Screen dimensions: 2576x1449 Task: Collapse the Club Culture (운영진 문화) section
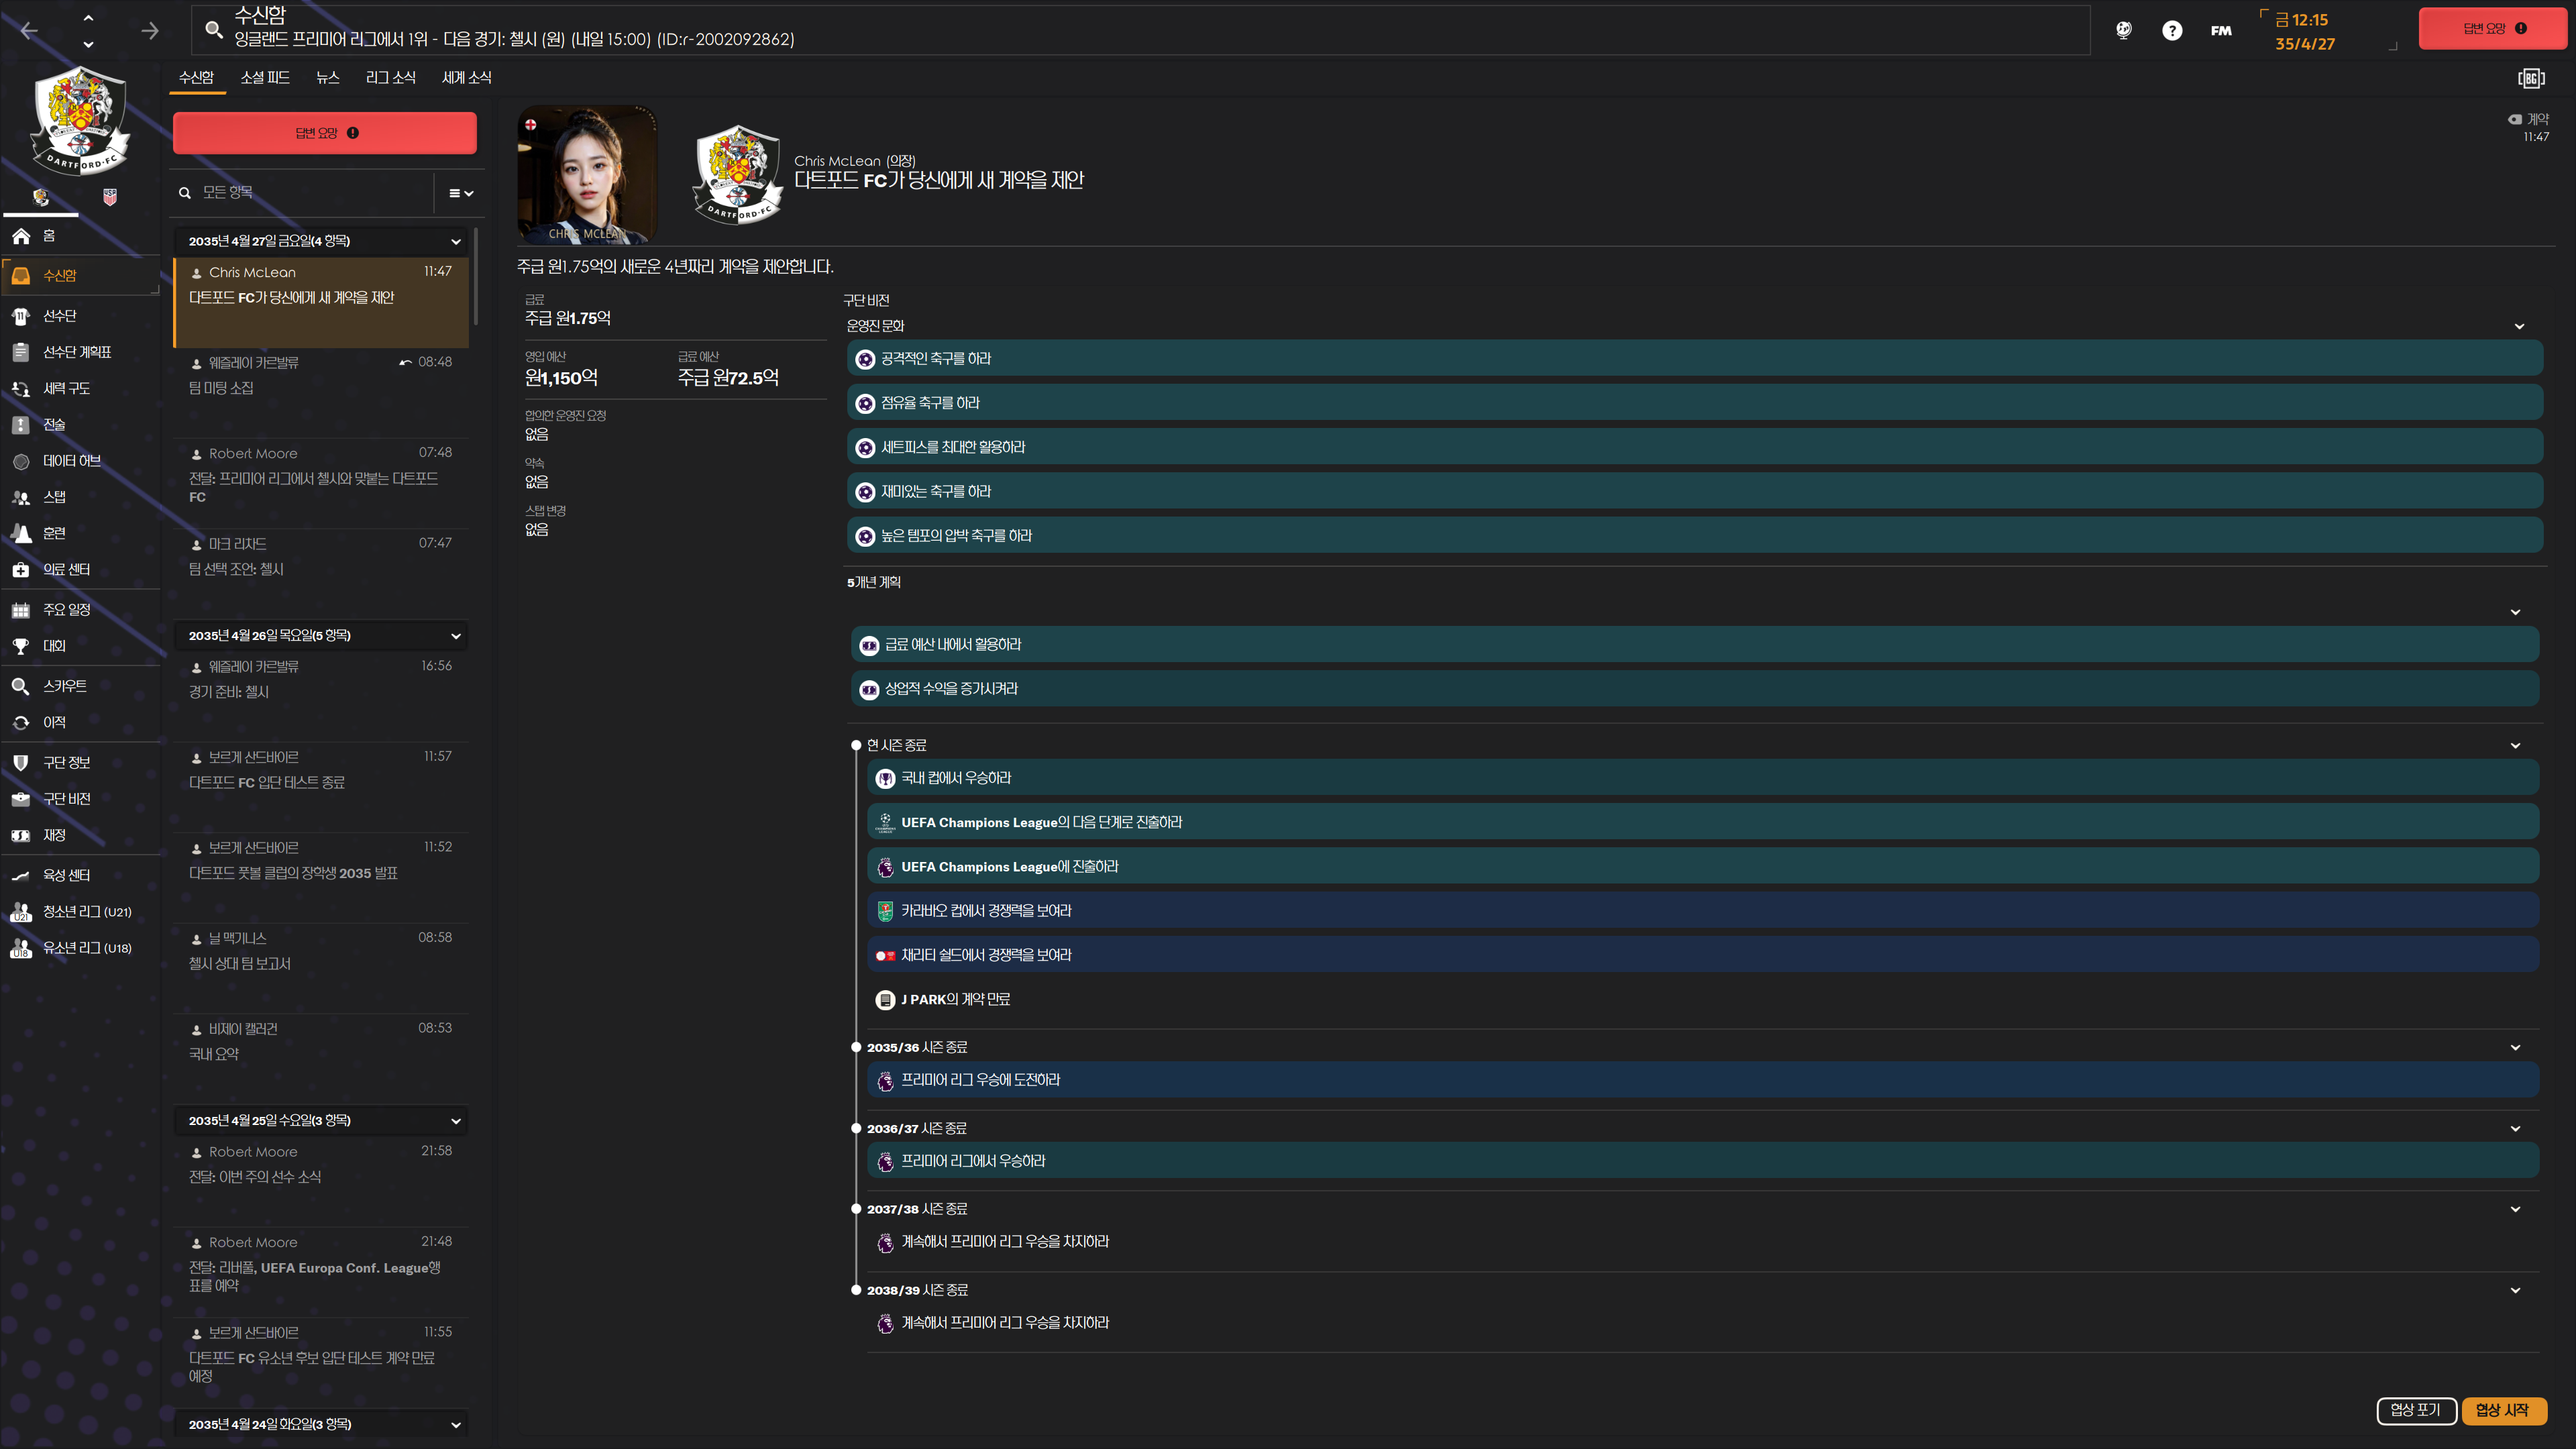tap(2519, 326)
